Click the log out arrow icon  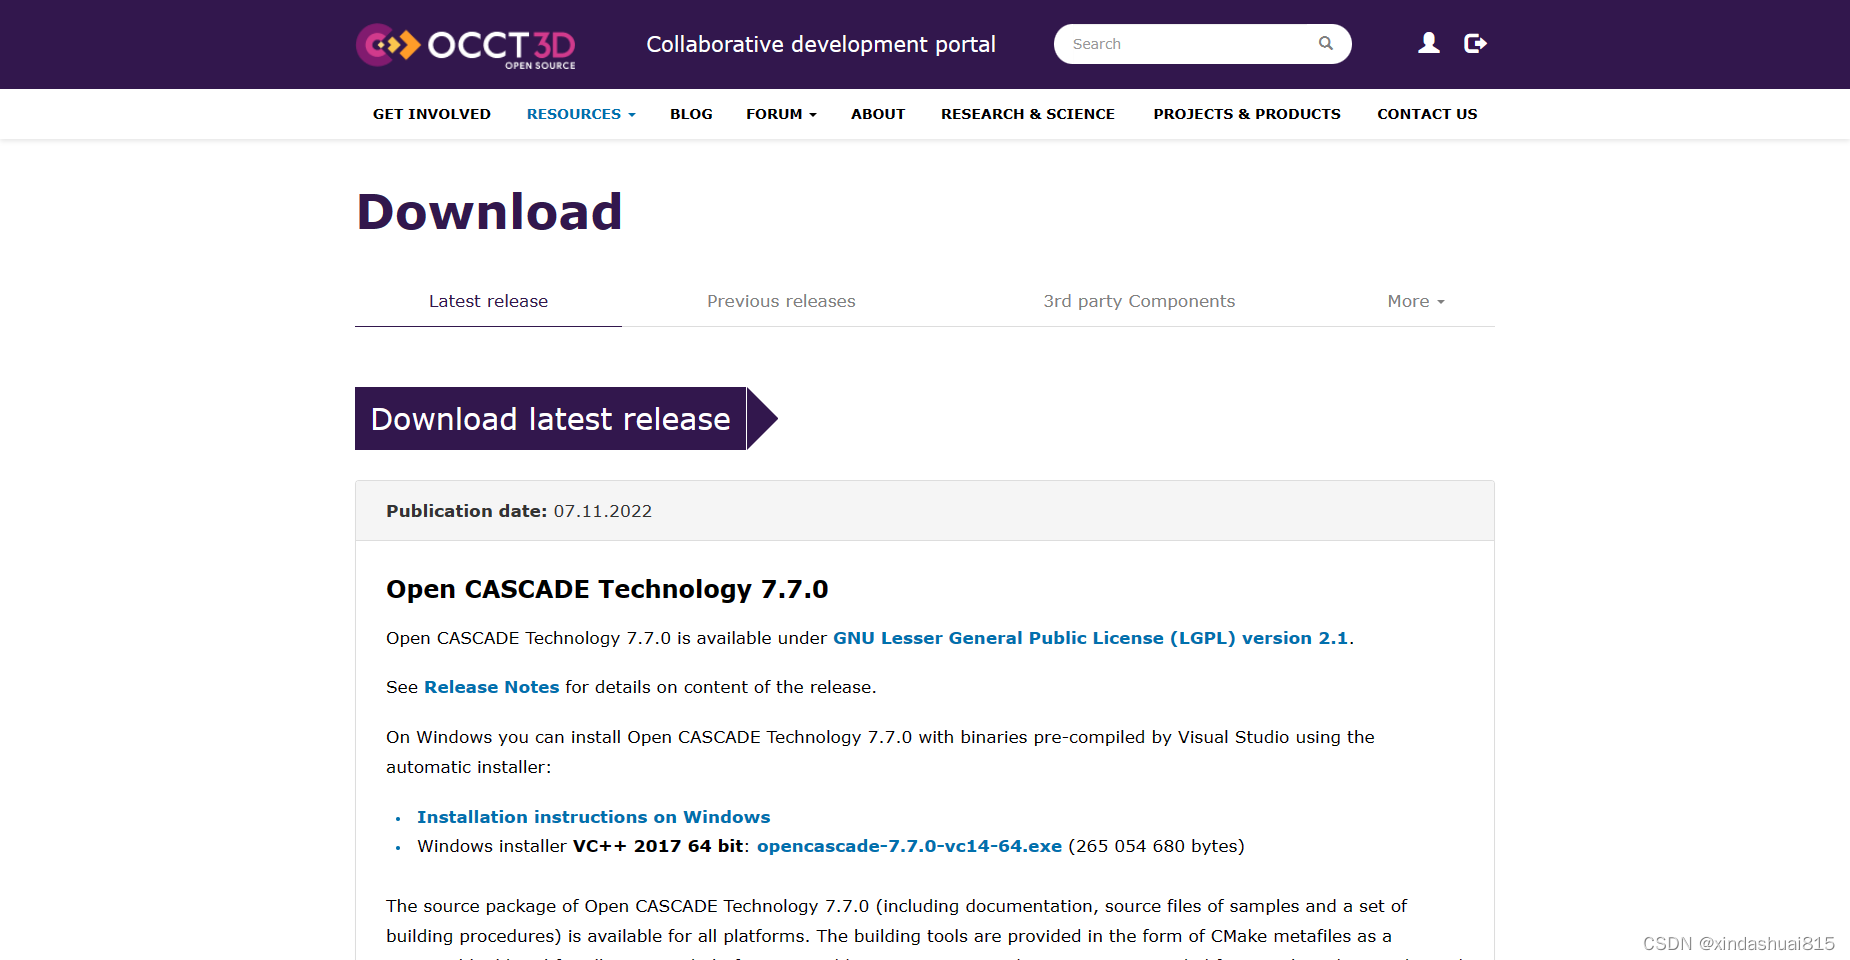click(1475, 43)
